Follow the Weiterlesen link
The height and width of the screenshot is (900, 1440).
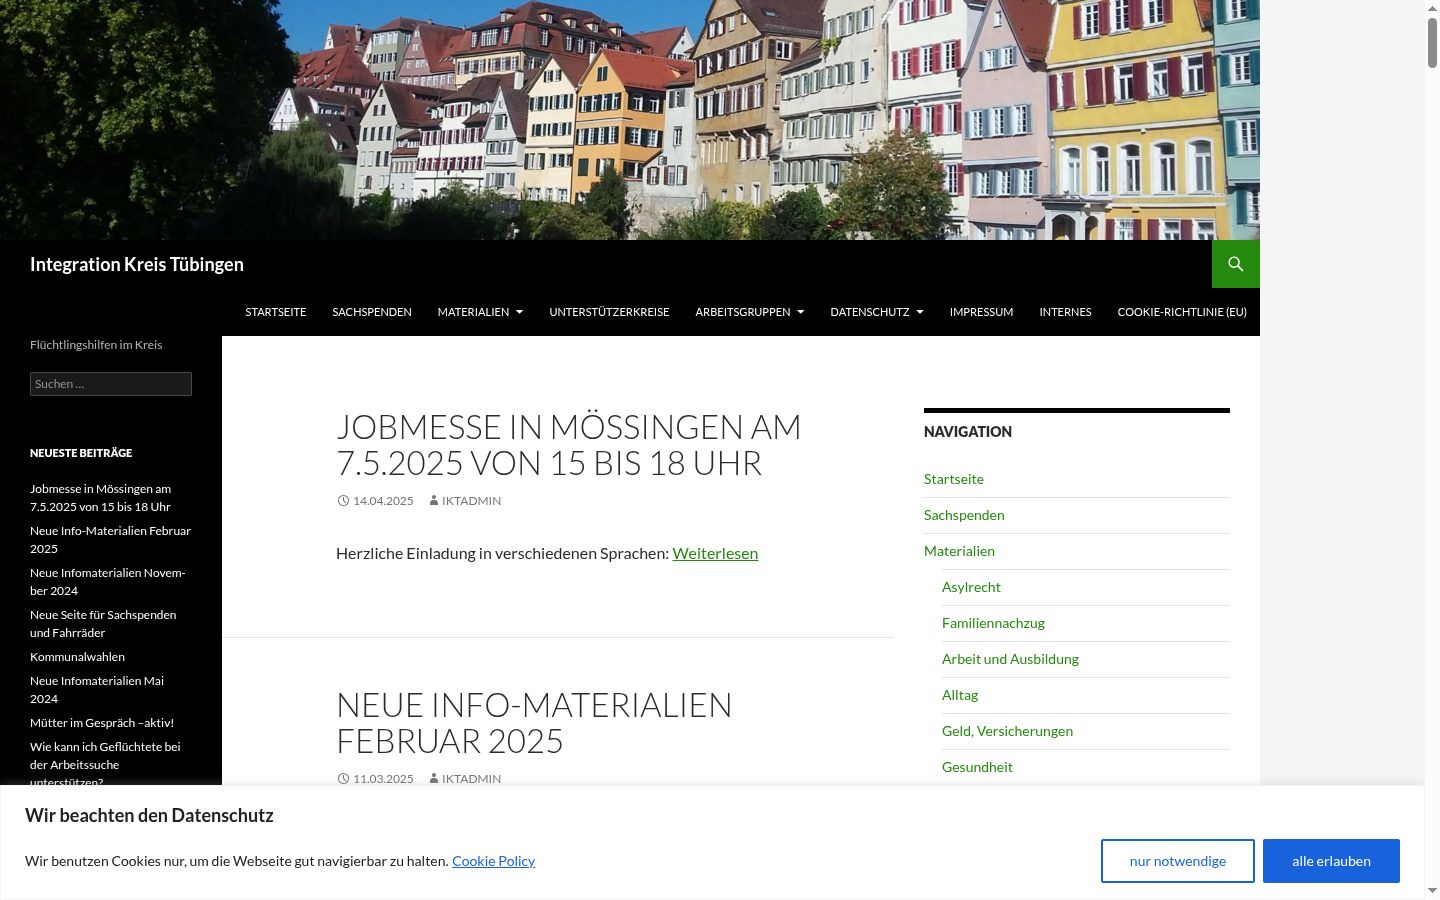click(715, 553)
